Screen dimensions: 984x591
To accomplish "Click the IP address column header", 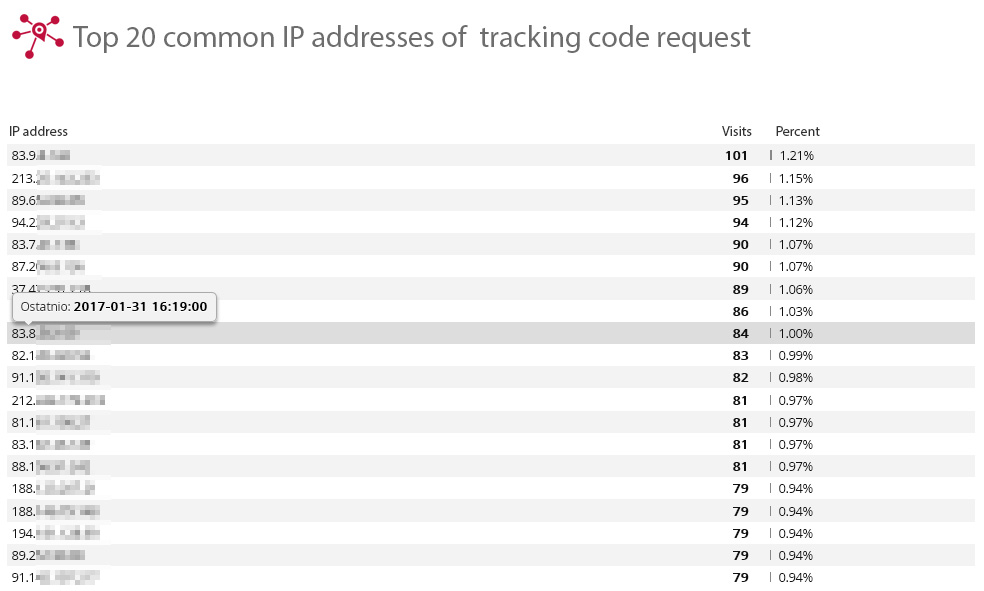I will click(x=38, y=131).
